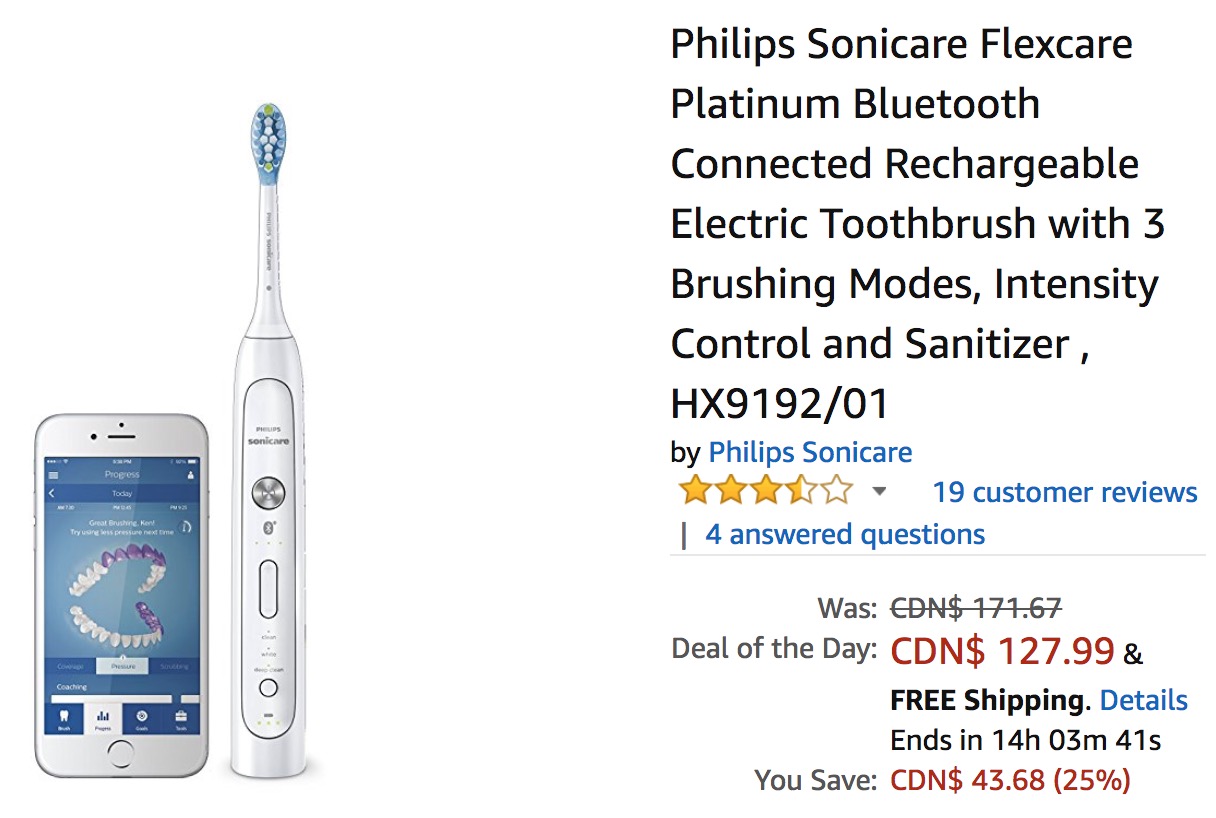View the 4 answered questions link

click(845, 534)
